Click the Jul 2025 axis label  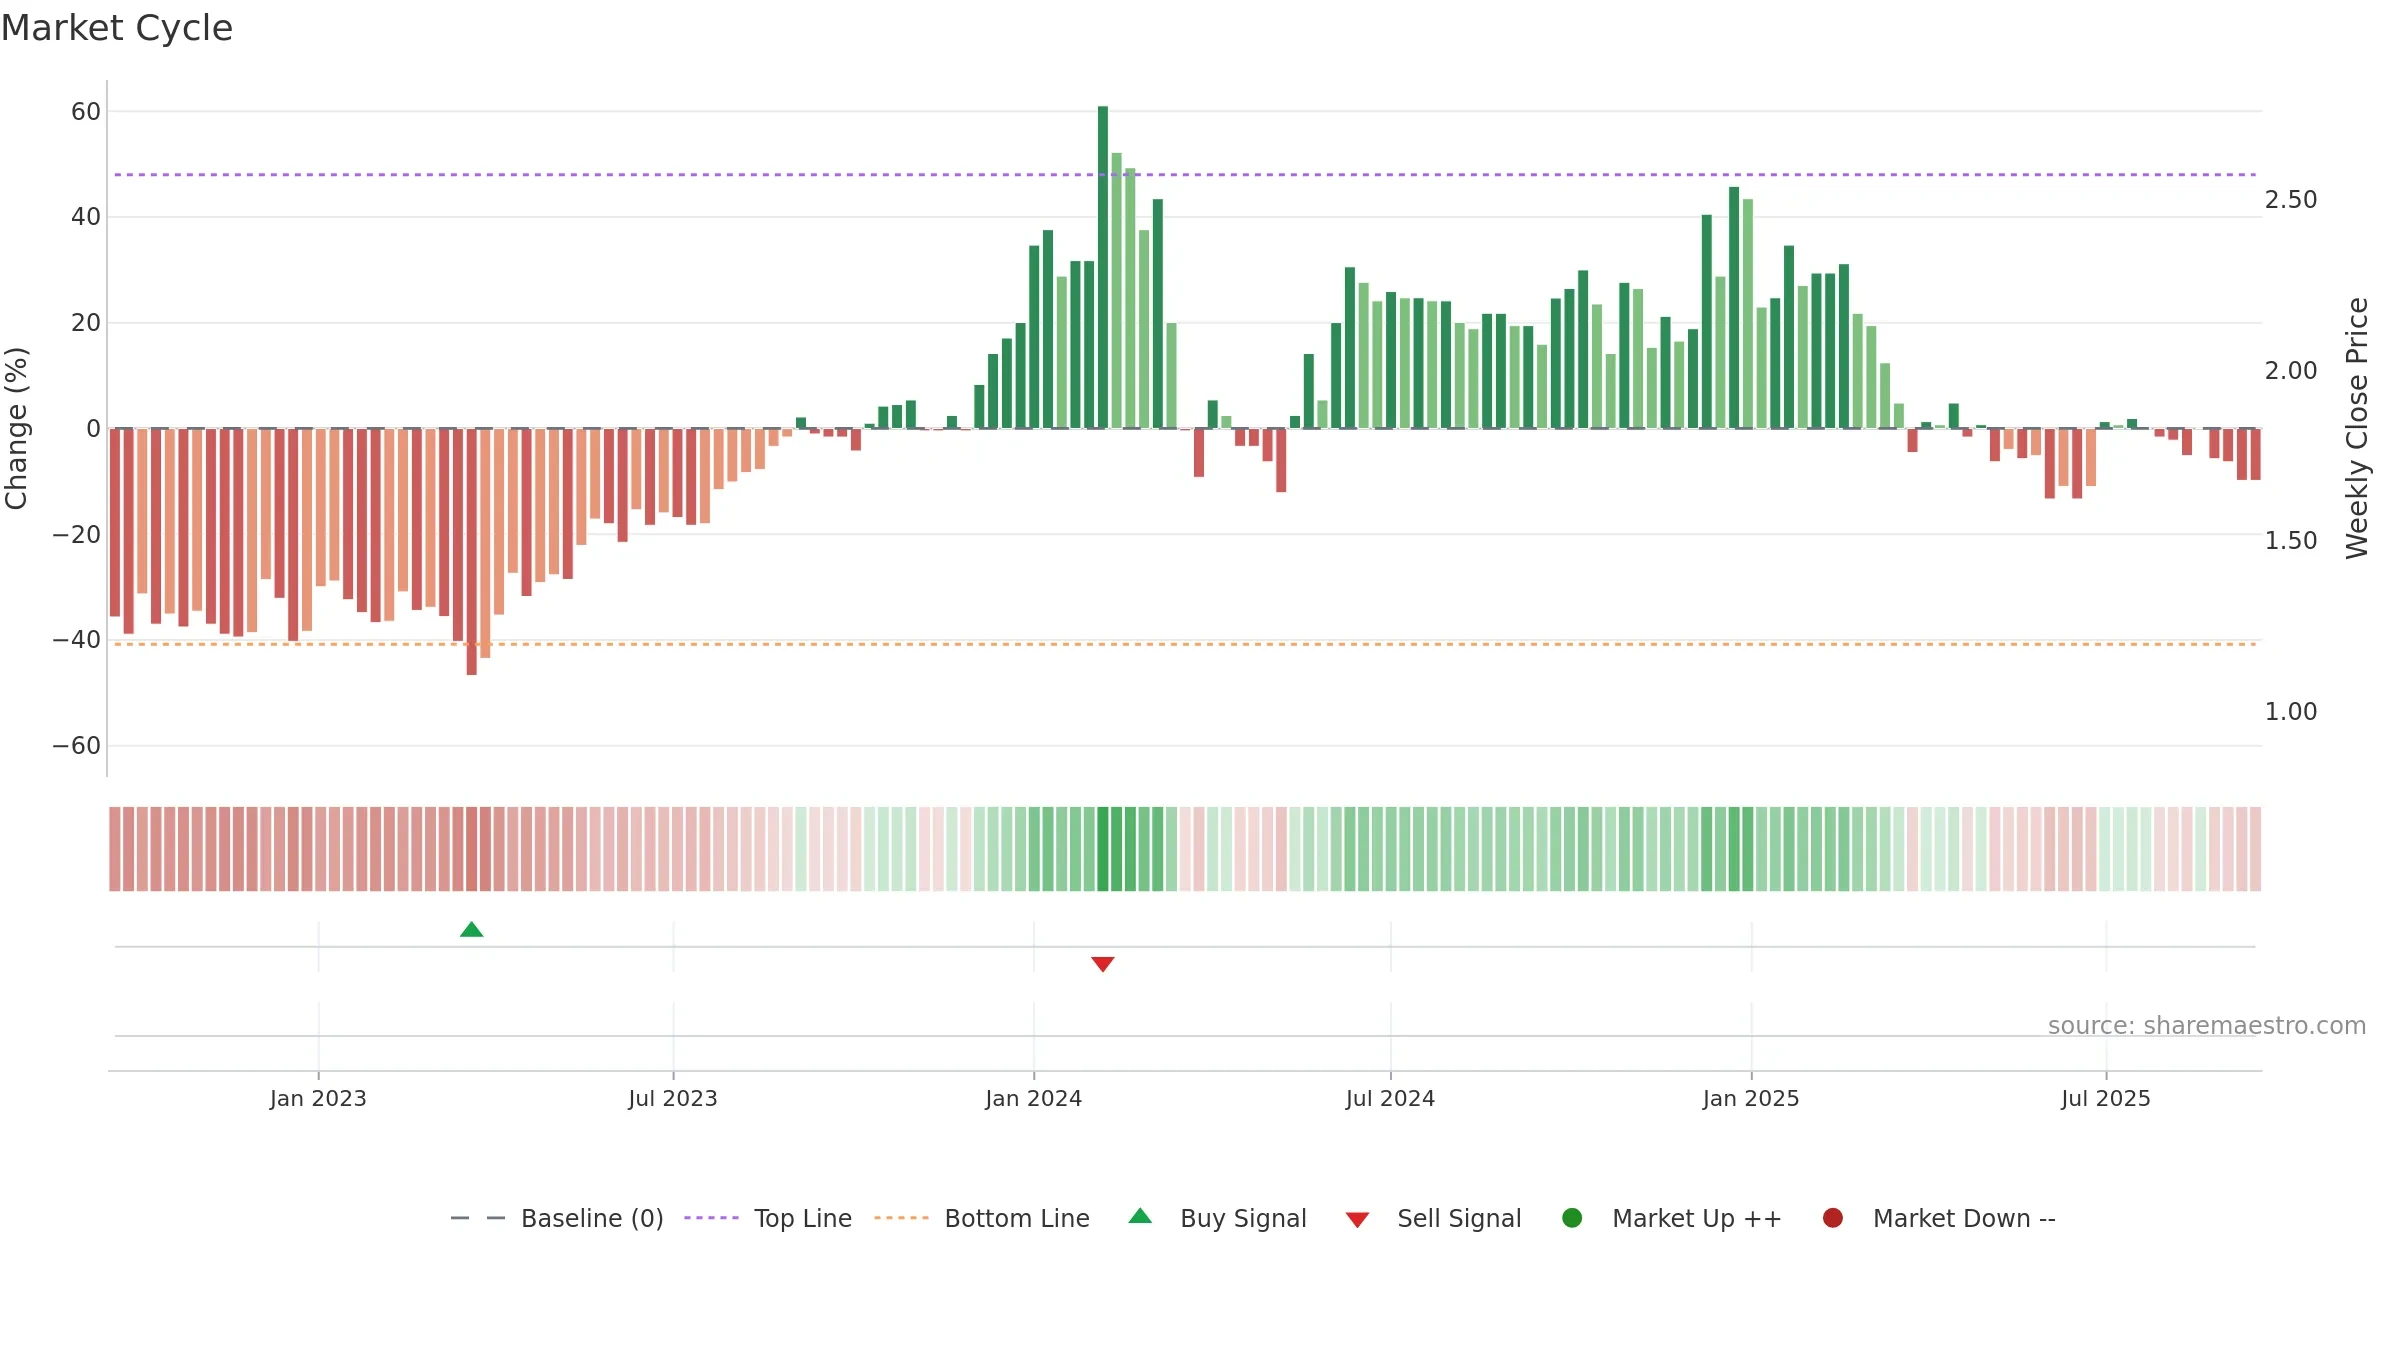tap(2106, 1099)
